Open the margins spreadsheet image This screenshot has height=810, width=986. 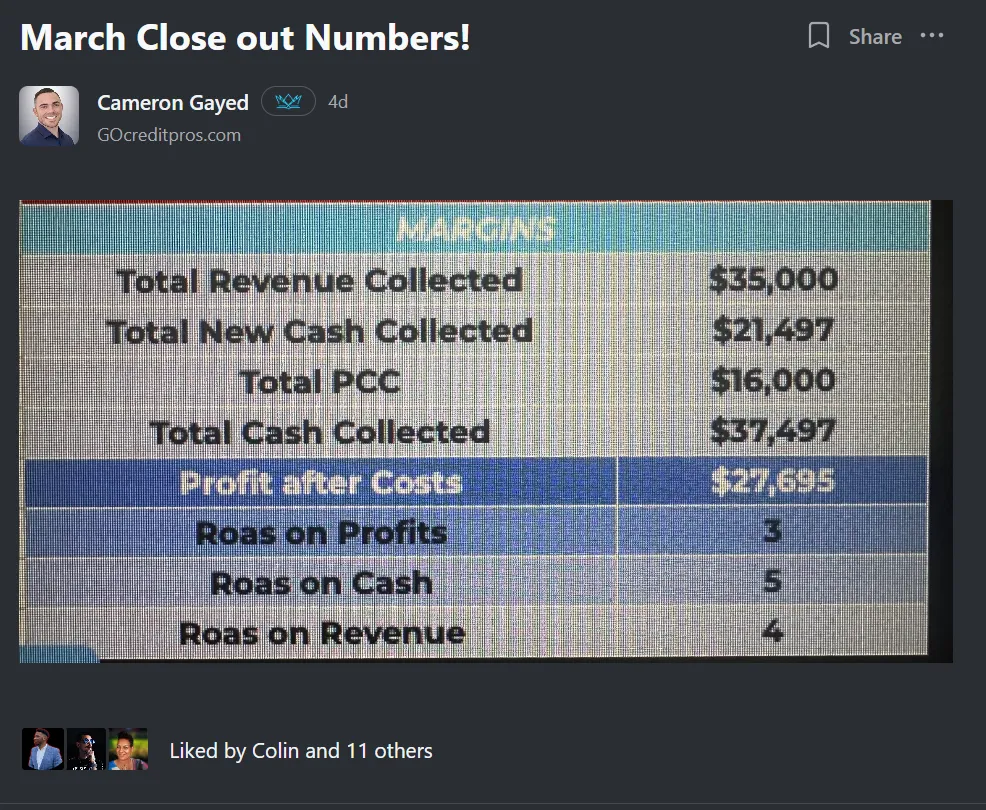486,431
